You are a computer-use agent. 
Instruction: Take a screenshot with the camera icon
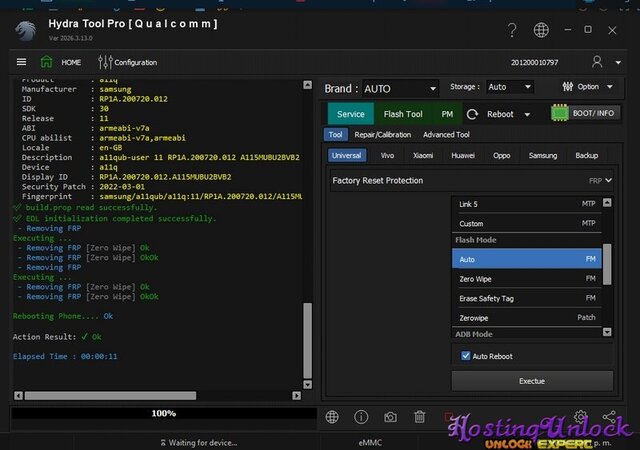click(x=390, y=416)
